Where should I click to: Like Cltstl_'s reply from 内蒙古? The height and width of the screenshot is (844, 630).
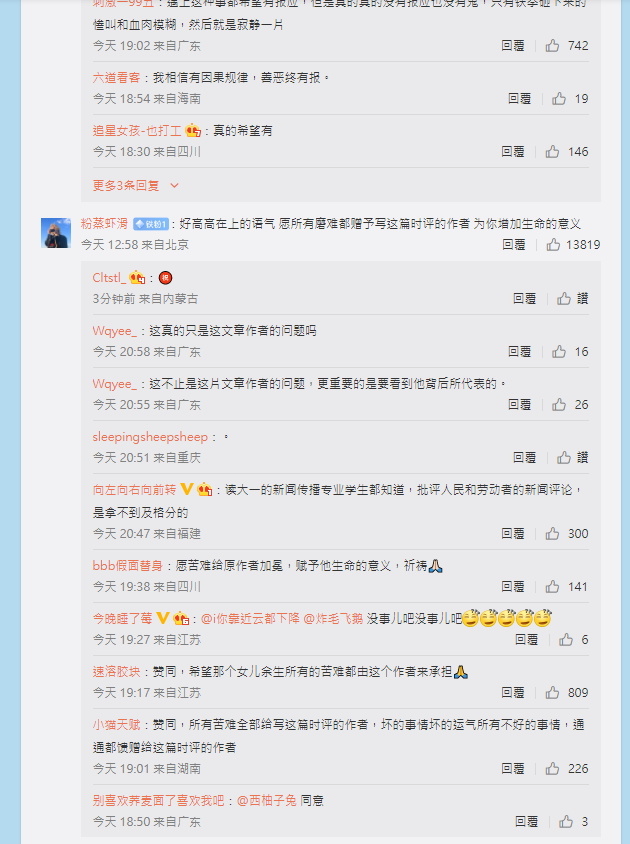(x=572, y=299)
